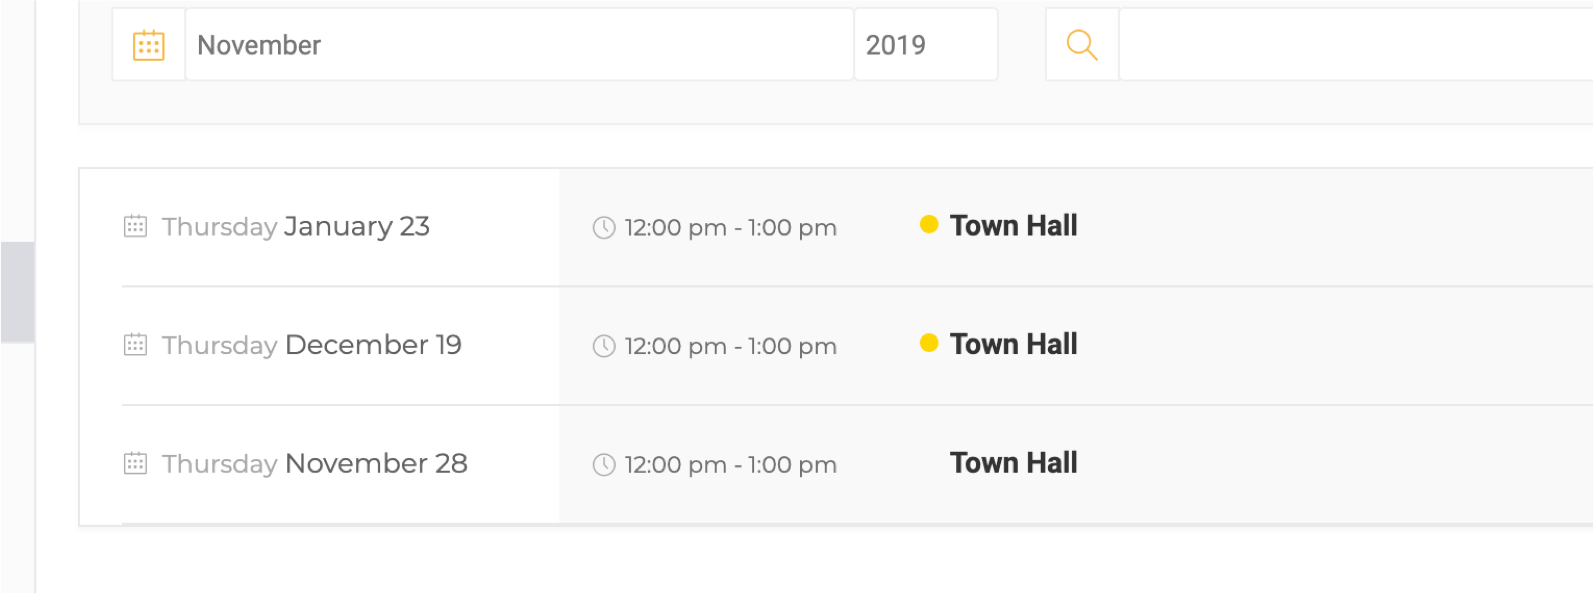Click the gray scrollbar thumb on left edge
Viewport: 1593px width, 593px height.
pos(17,292)
